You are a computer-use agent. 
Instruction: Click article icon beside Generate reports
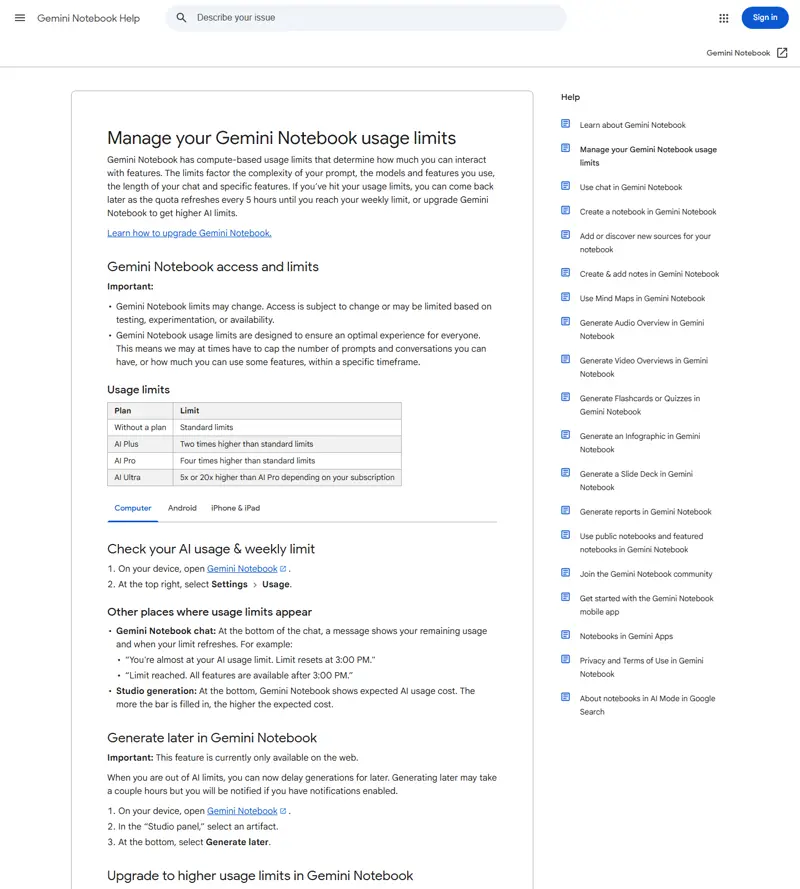point(565,510)
